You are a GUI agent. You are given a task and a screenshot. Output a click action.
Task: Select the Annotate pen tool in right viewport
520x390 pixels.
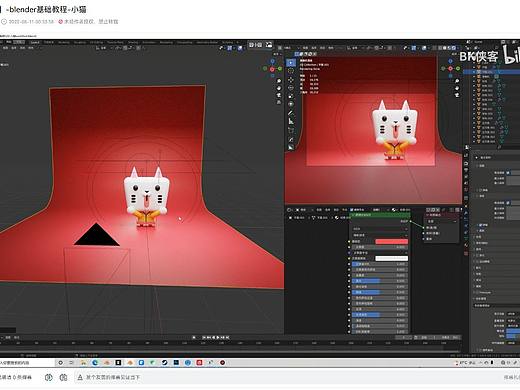pyautogui.click(x=291, y=113)
